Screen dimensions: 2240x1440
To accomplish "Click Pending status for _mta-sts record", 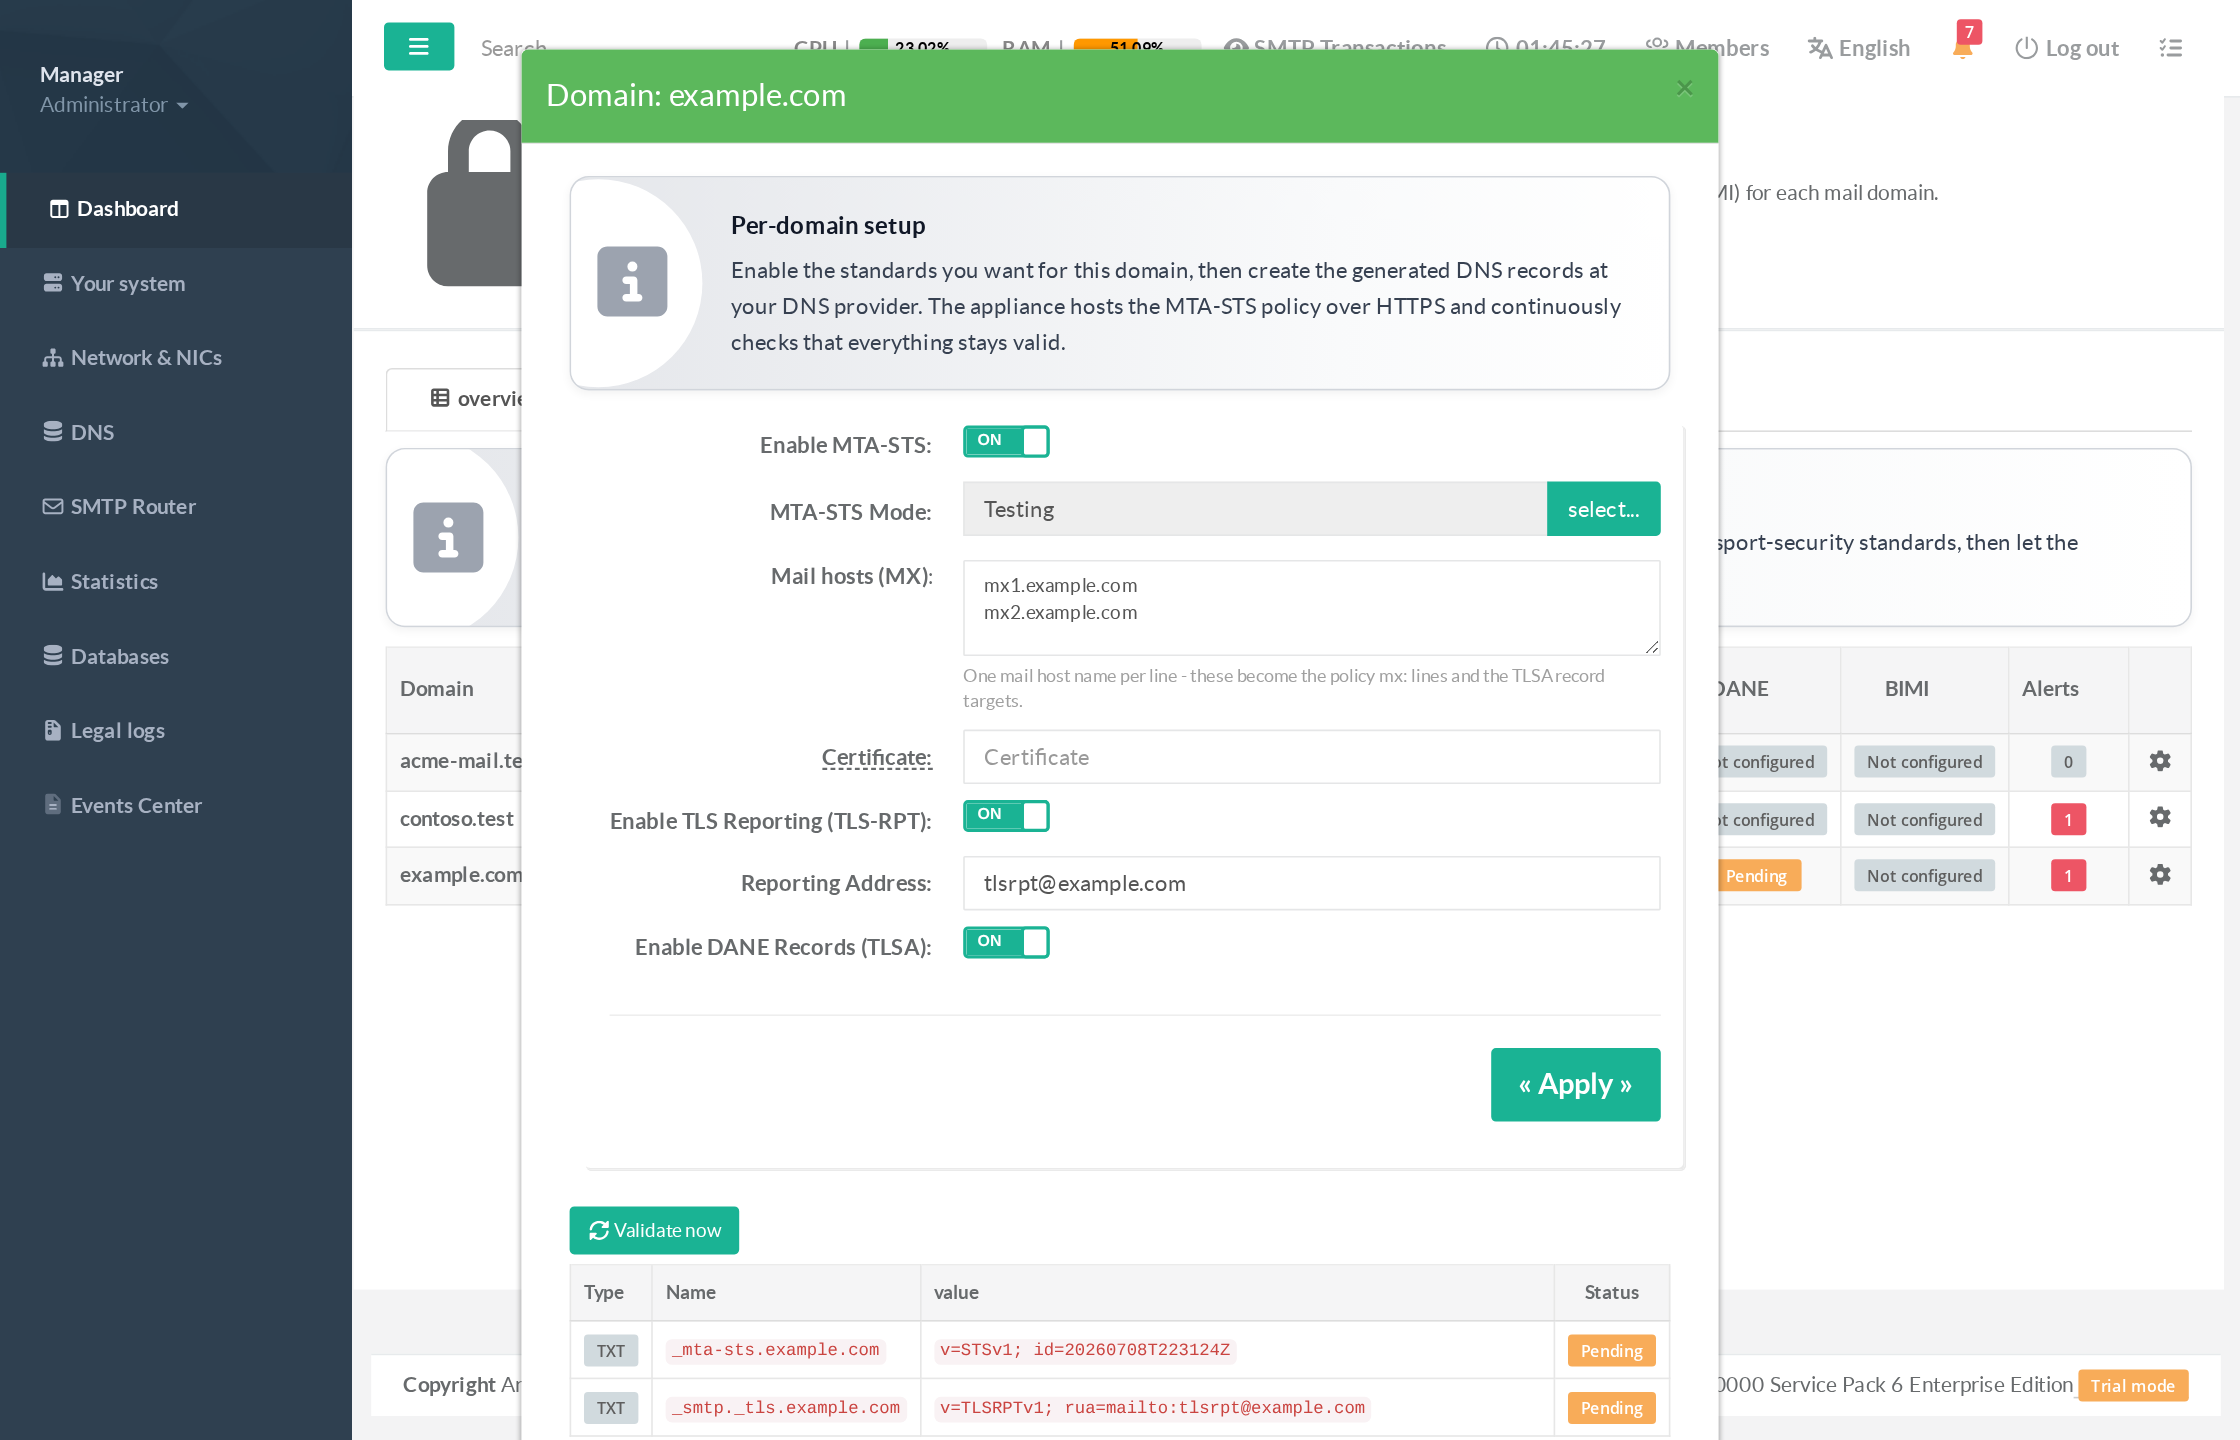I will point(1611,1351).
